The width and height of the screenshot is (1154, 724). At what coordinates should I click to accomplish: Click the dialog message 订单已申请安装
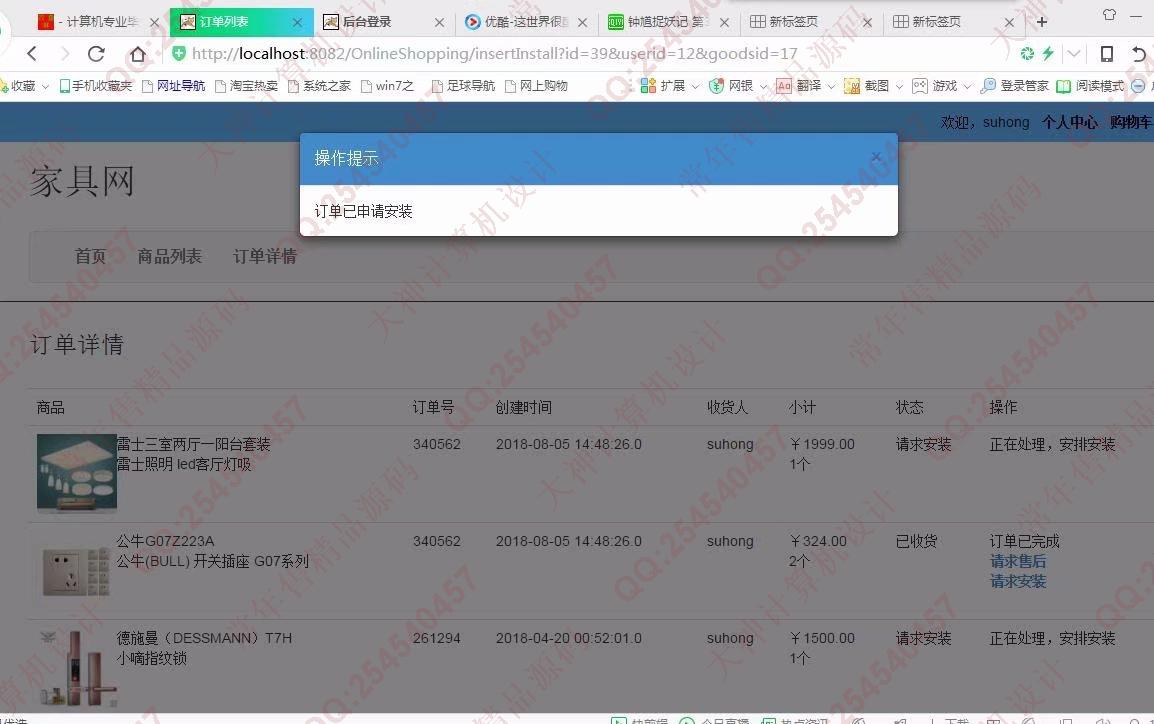364,211
